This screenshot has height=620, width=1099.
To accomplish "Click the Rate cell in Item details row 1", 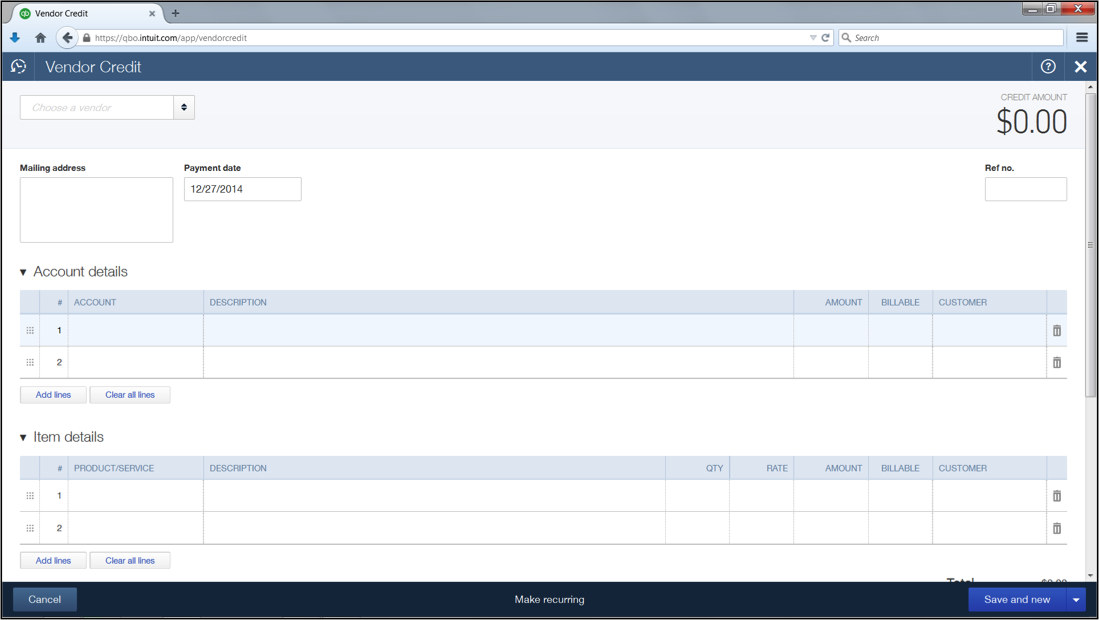I will 761,495.
